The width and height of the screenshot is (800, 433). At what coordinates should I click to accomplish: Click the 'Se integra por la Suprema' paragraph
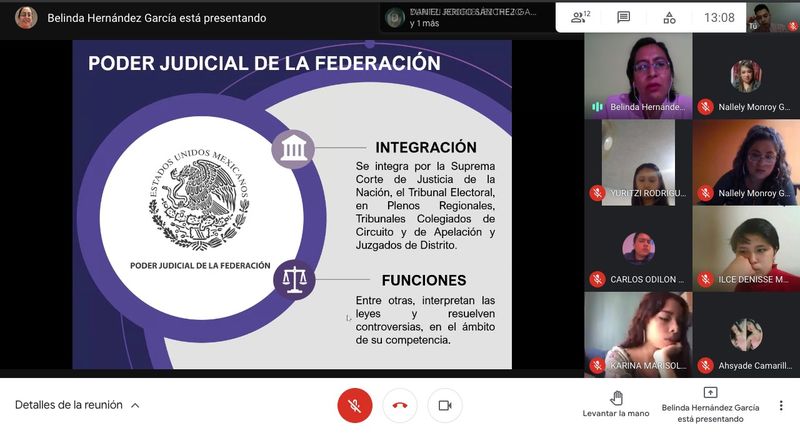tap(426, 206)
